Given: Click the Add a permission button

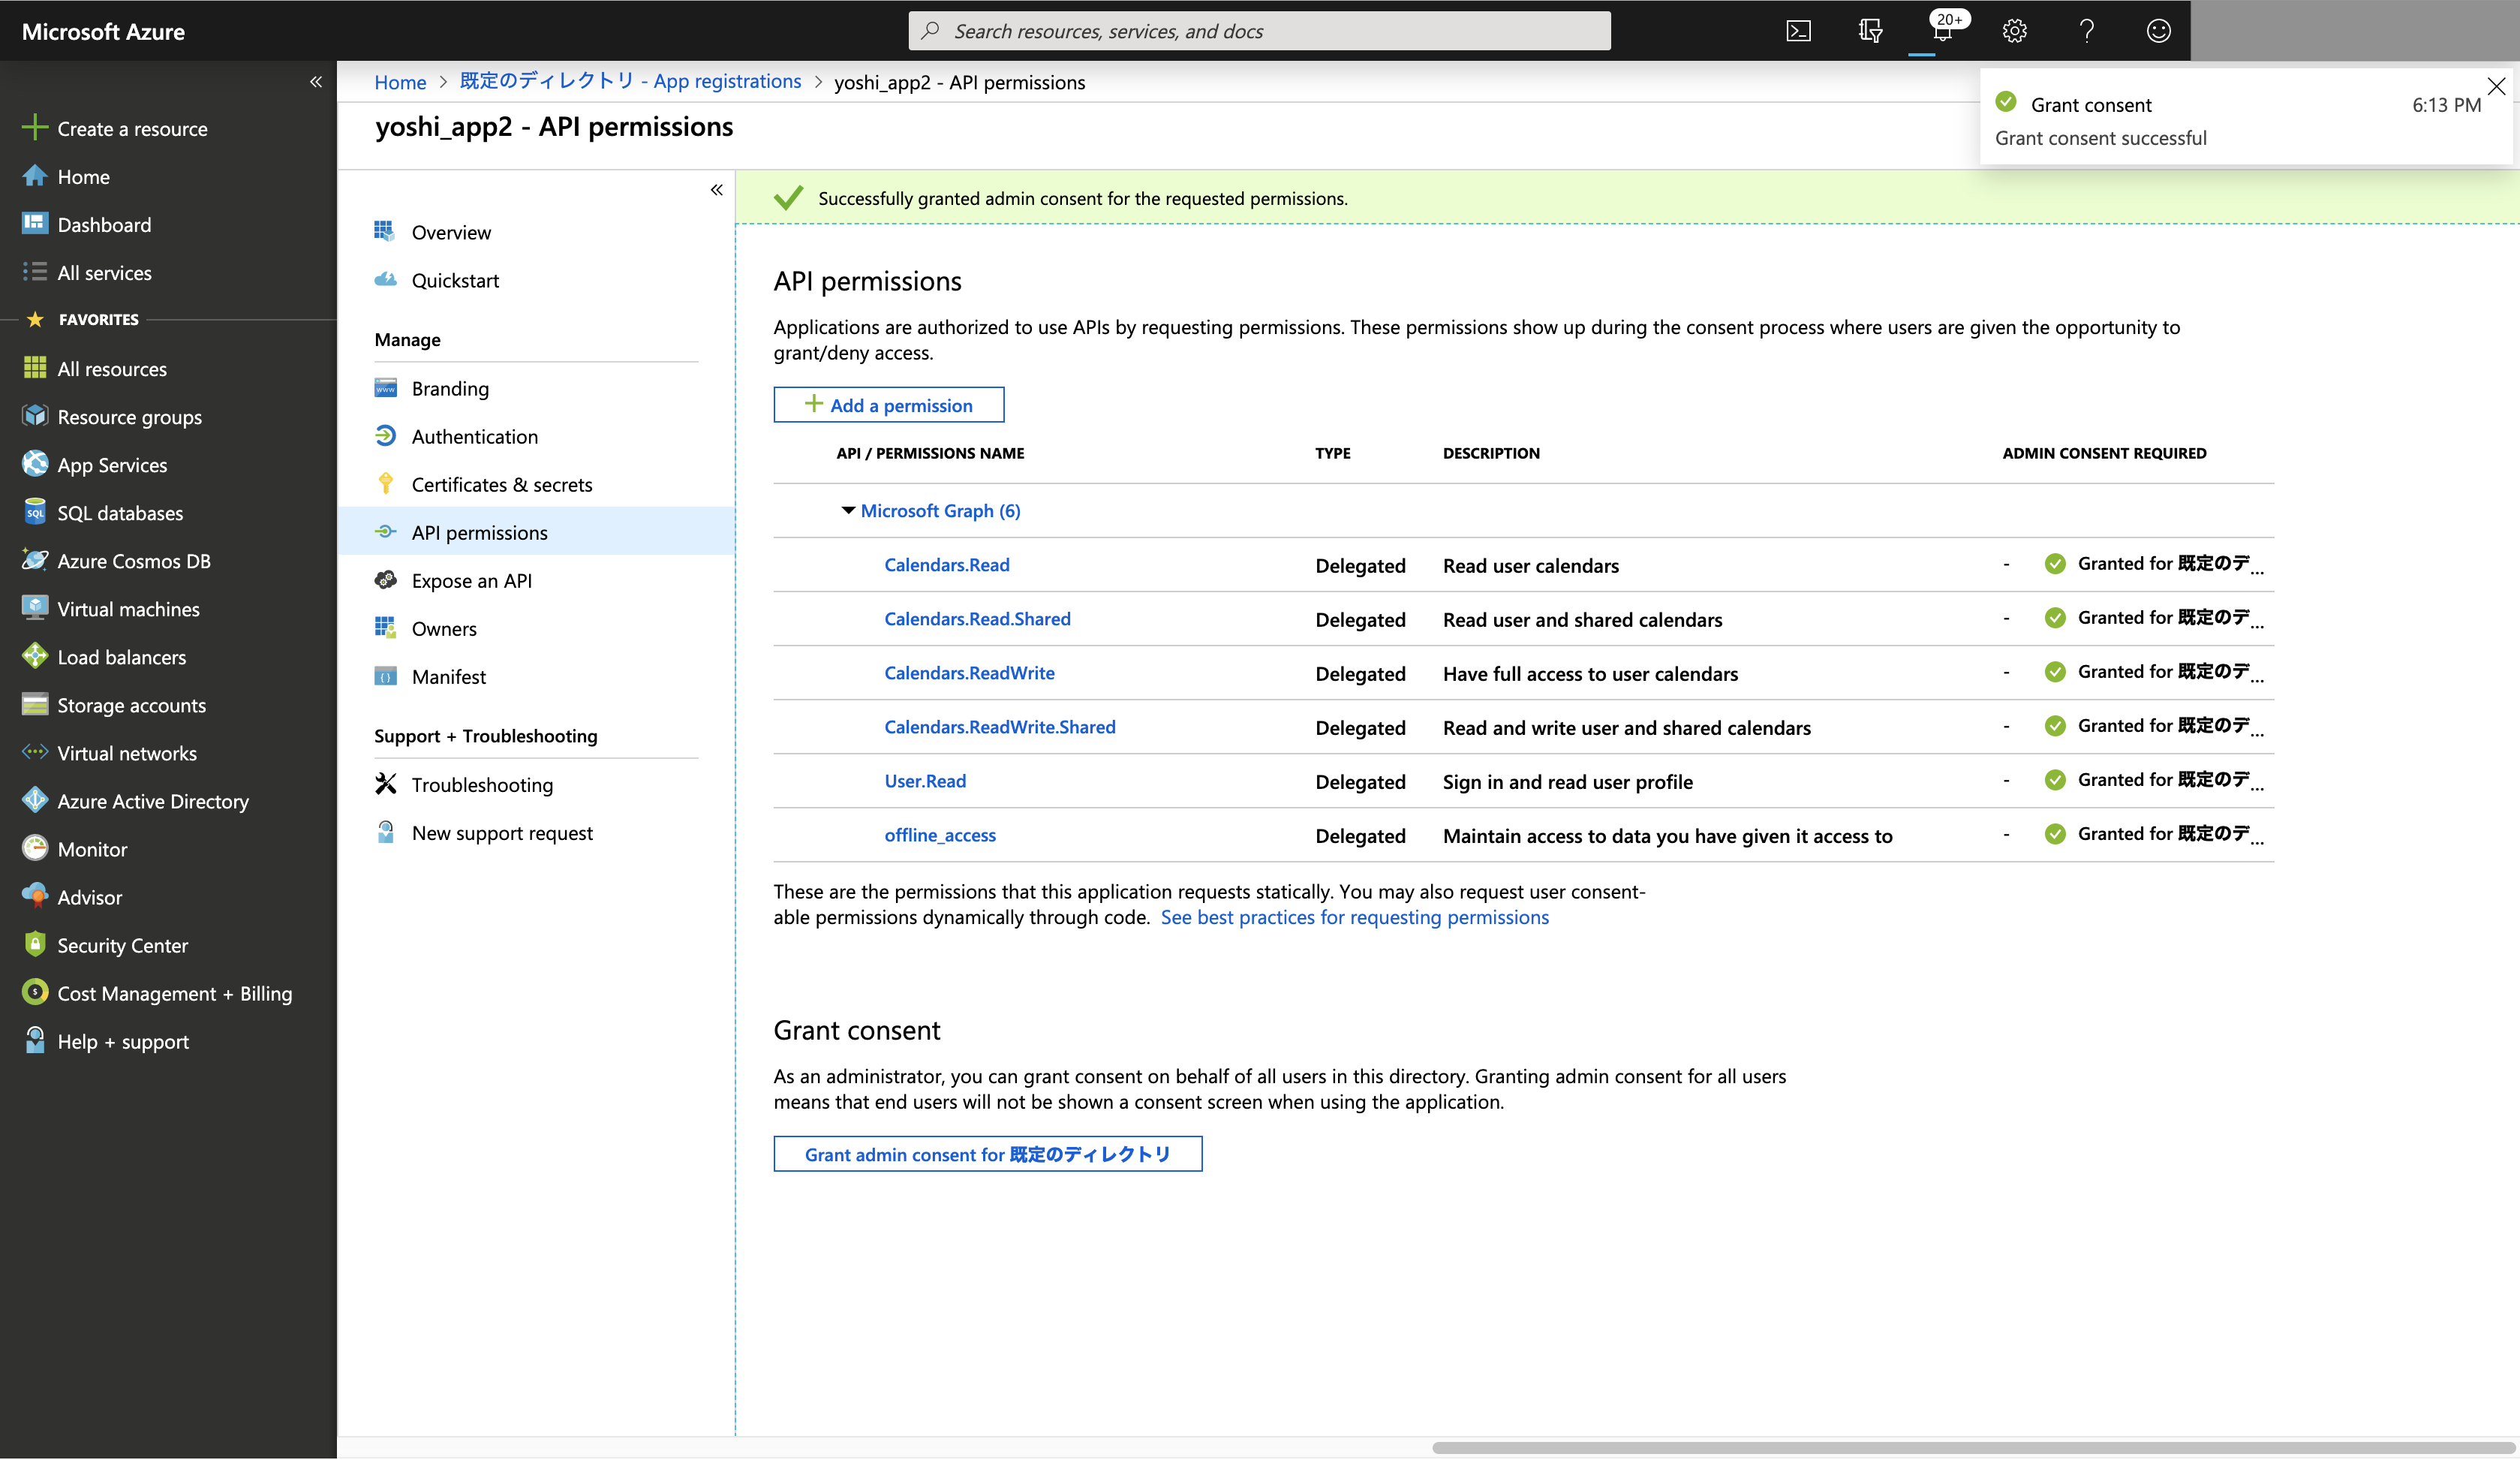Looking at the screenshot, I should pos(888,404).
